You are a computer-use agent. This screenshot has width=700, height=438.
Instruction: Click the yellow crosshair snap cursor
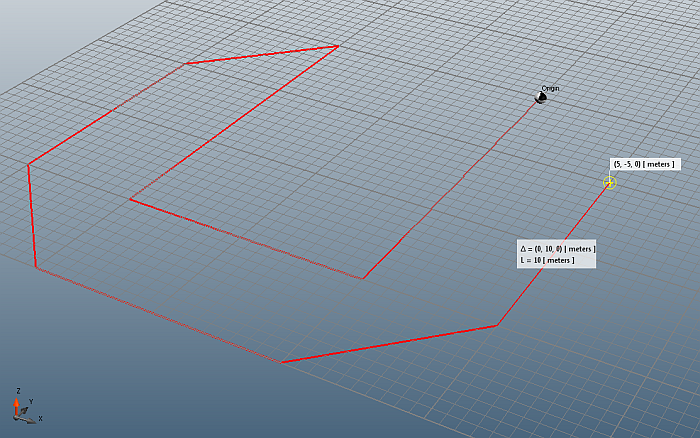[610, 182]
